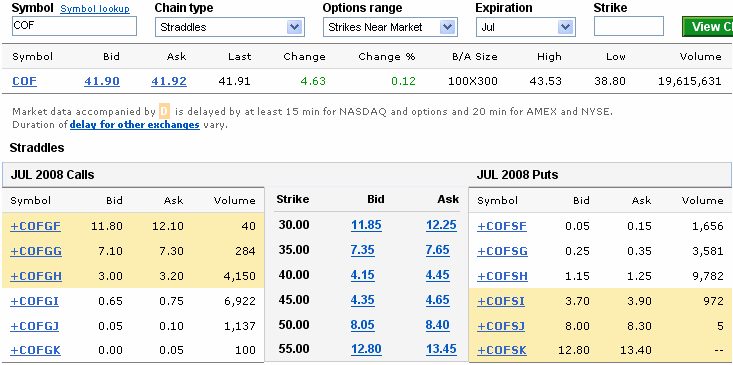Click straddle bid 4.35 at strike 45.00
The height and width of the screenshot is (365, 733).
[x=363, y=300]
